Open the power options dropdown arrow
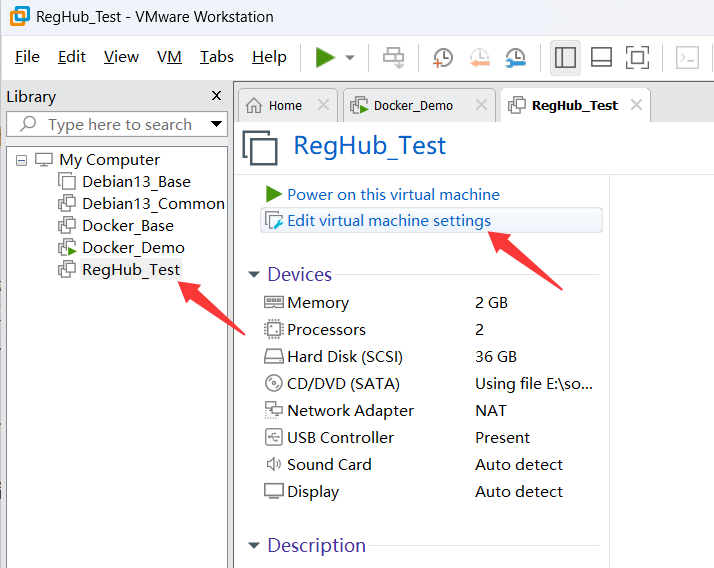Viewport: 714px width, 568px height. pyautogui.click(x=350, y=58)
